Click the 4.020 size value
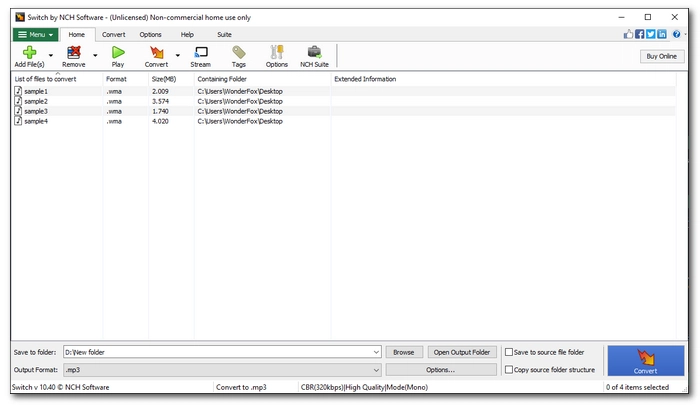 [x=160, y=121]
